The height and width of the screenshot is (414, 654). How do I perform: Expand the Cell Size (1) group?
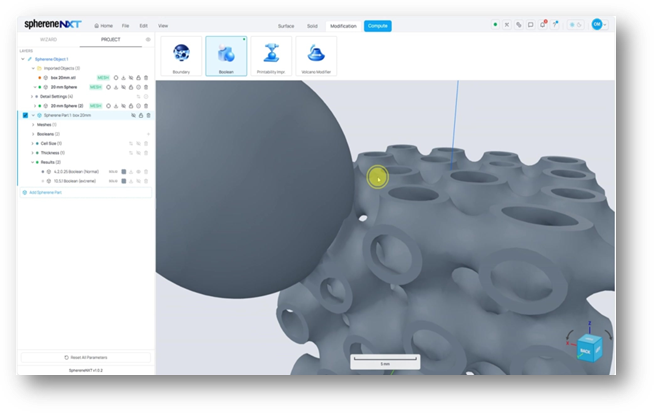[x=33, y=143]
